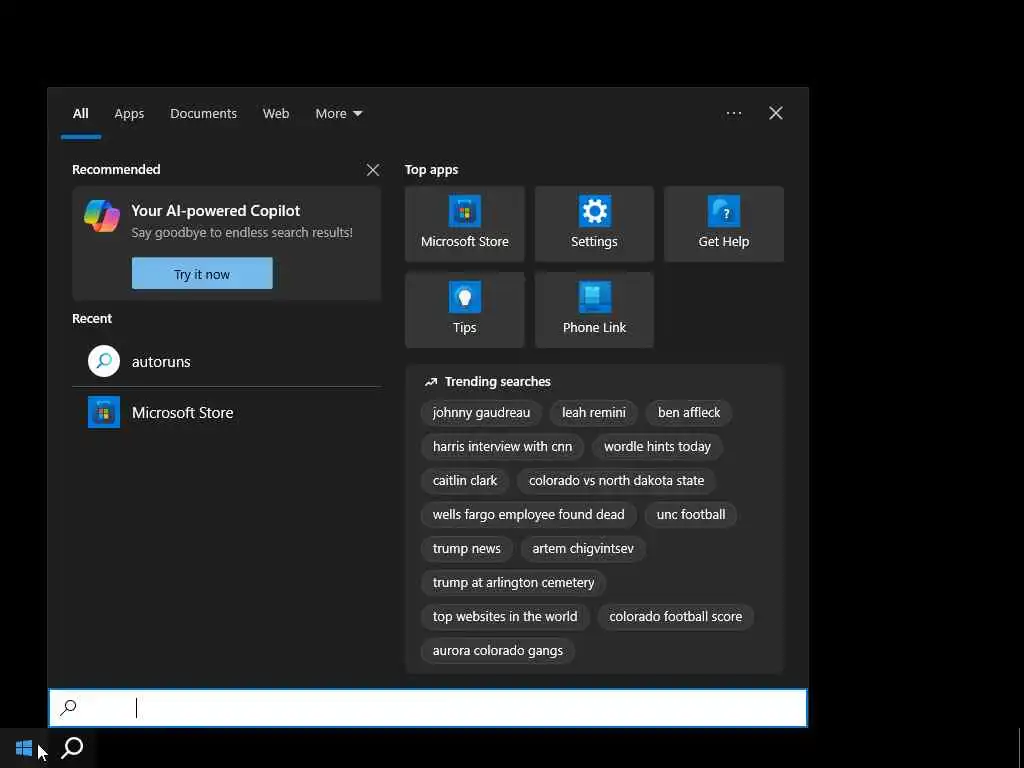The image size is (1024, 768).
Task: Open the three-dots options menu
Action: pos(733,114)
